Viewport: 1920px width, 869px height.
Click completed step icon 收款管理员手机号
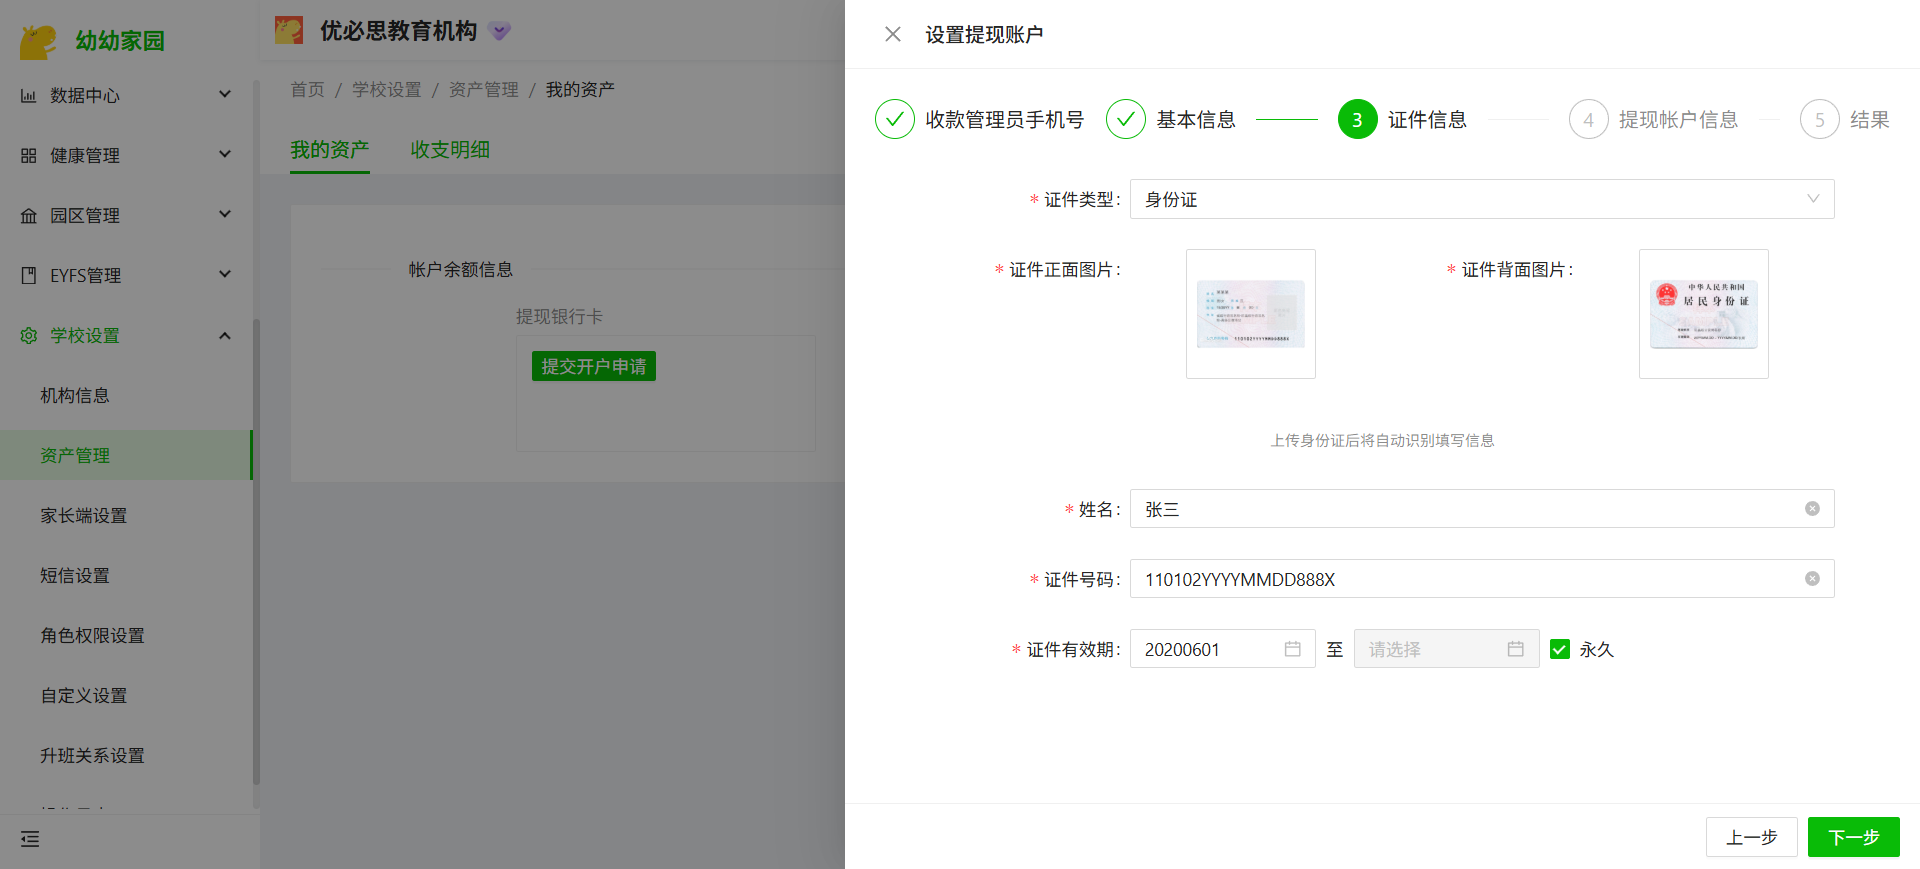pyautogui.click(x=895, y=119)
